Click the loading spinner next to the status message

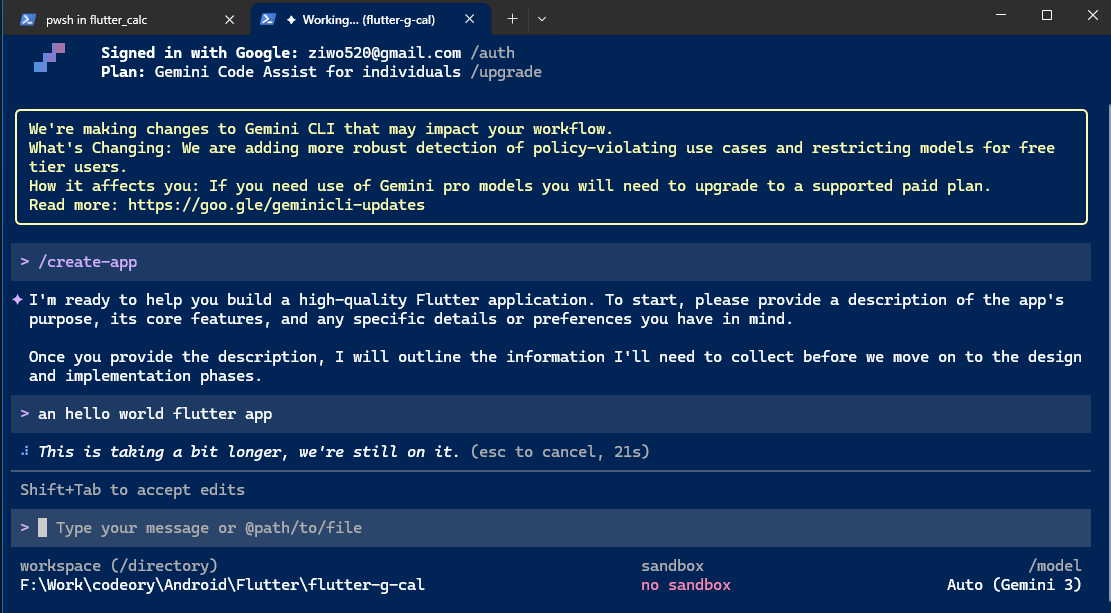(x=24, y=452)
